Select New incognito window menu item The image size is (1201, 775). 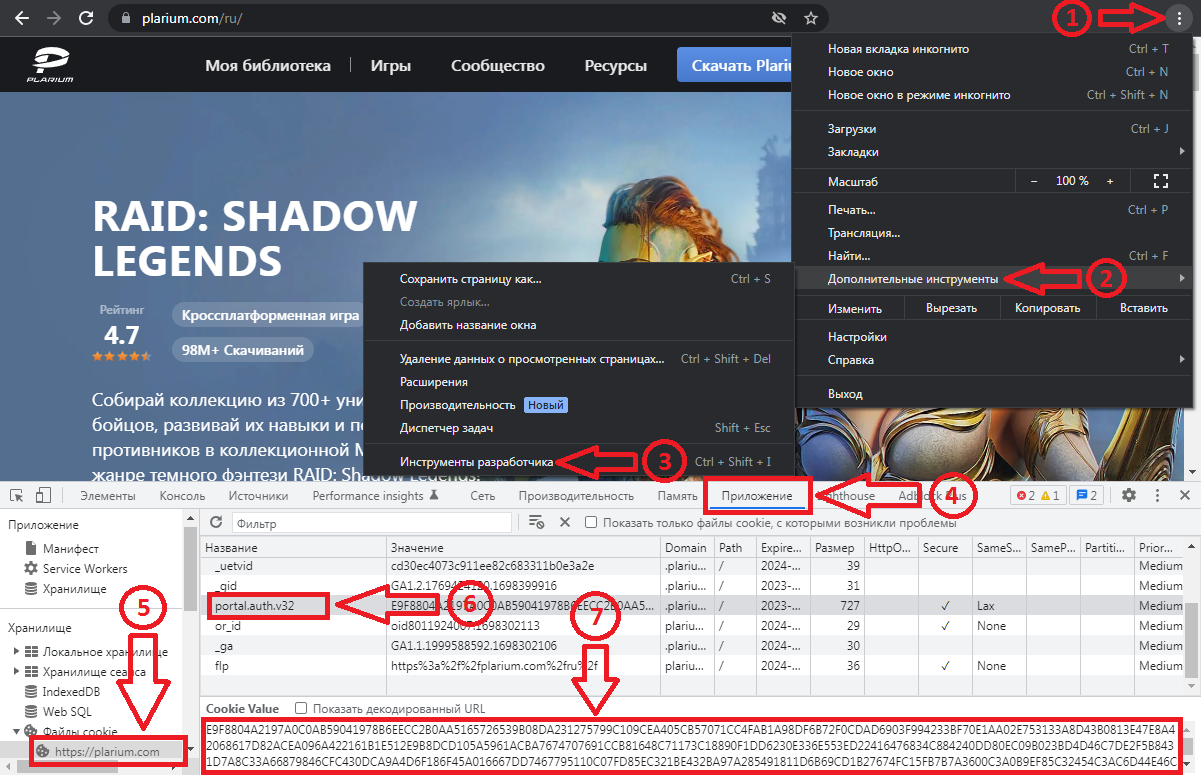pyautogui.click(x=994, y=95)
